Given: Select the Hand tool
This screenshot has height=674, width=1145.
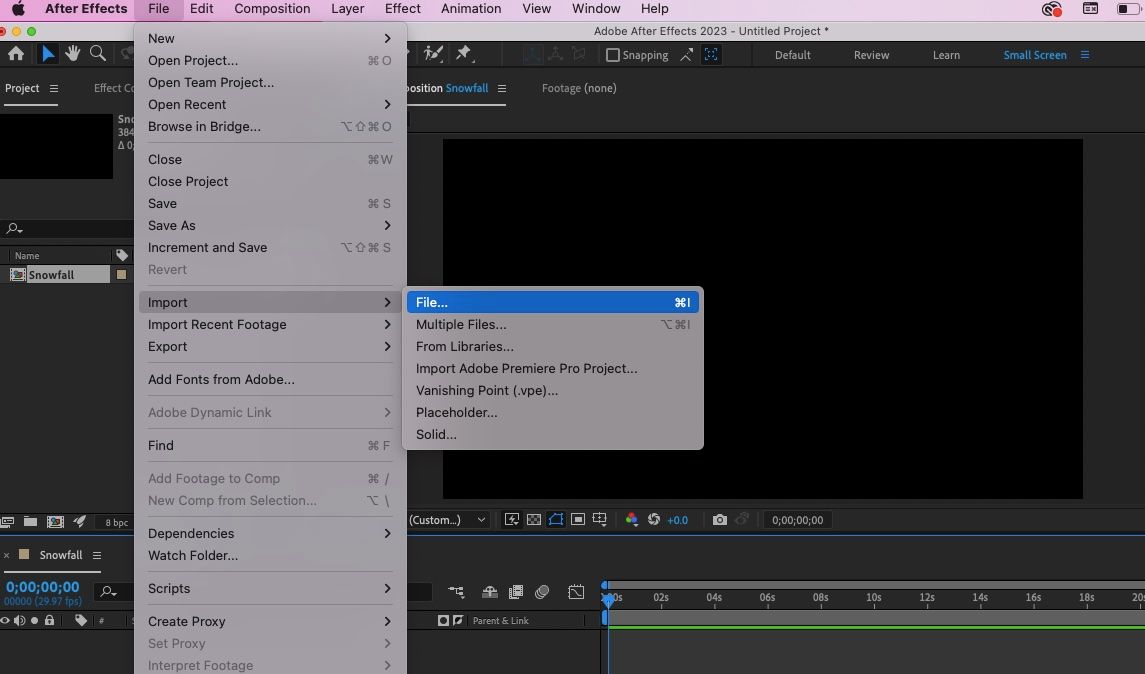Looking at the screenshot, I should point(73,54).
